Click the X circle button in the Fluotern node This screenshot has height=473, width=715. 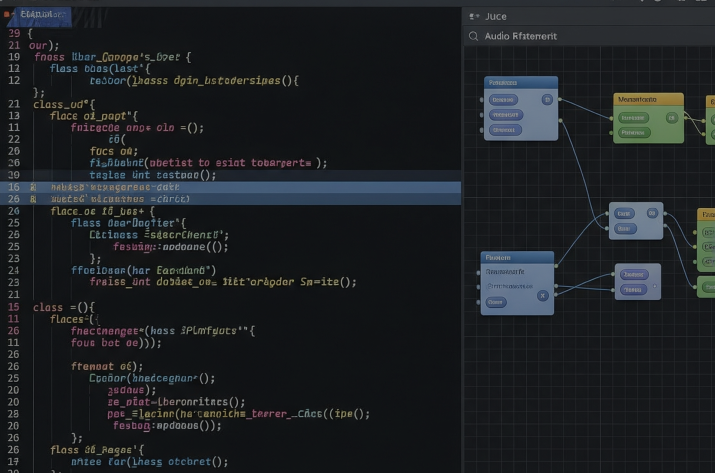click(x=542, y=296)
